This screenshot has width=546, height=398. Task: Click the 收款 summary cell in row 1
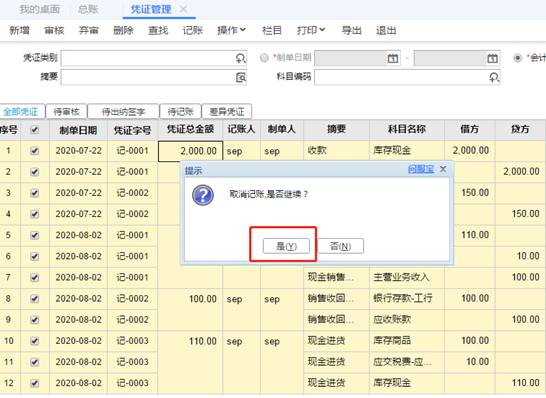pos(336,150)
